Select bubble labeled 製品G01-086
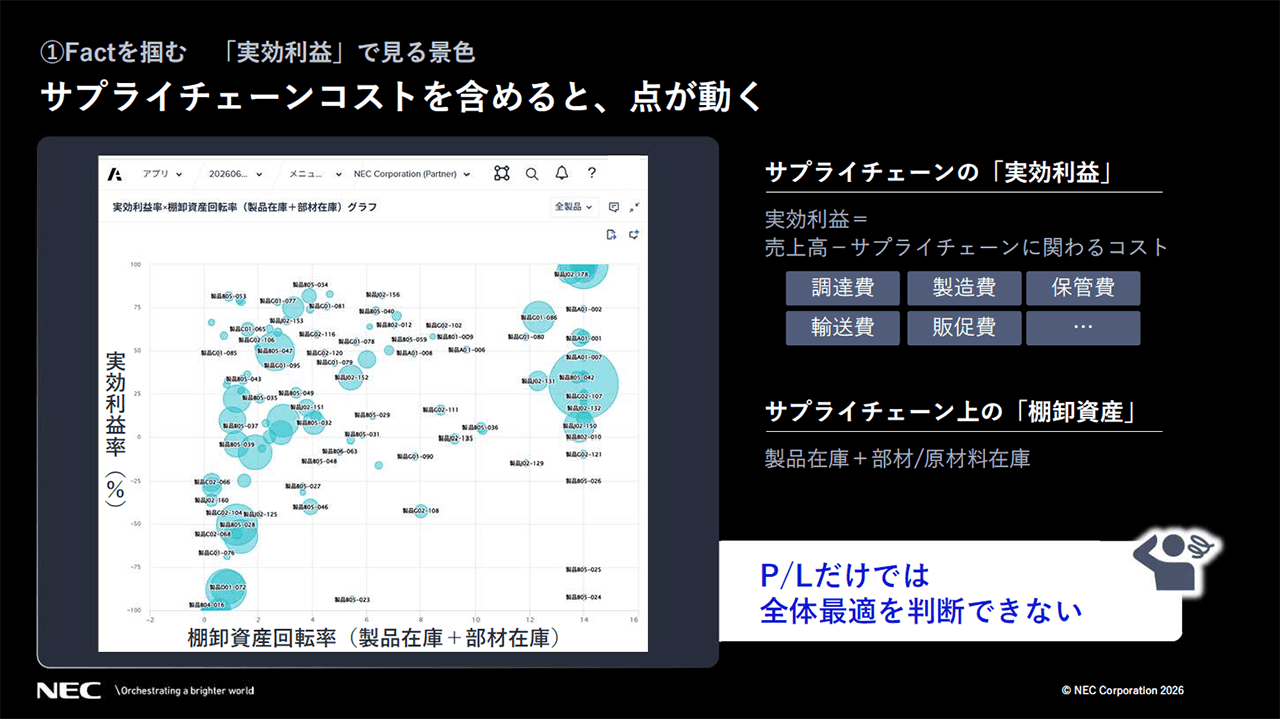Image resolution: width=1280 pixels, height=719 pixels. [x=538, y=319]
